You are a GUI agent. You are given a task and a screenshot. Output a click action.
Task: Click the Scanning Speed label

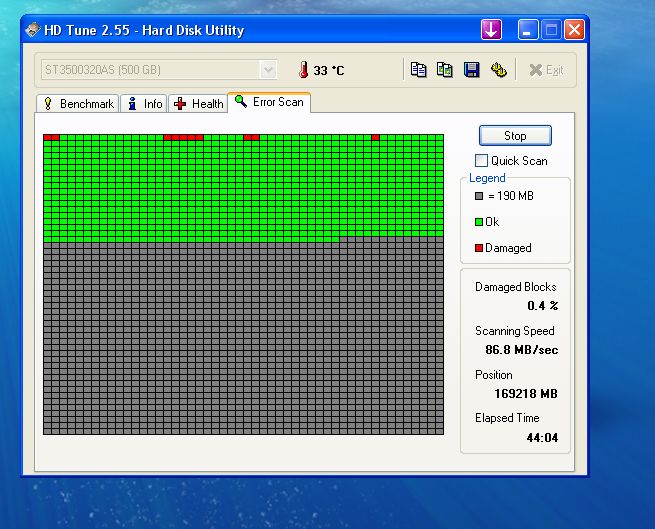515,331
